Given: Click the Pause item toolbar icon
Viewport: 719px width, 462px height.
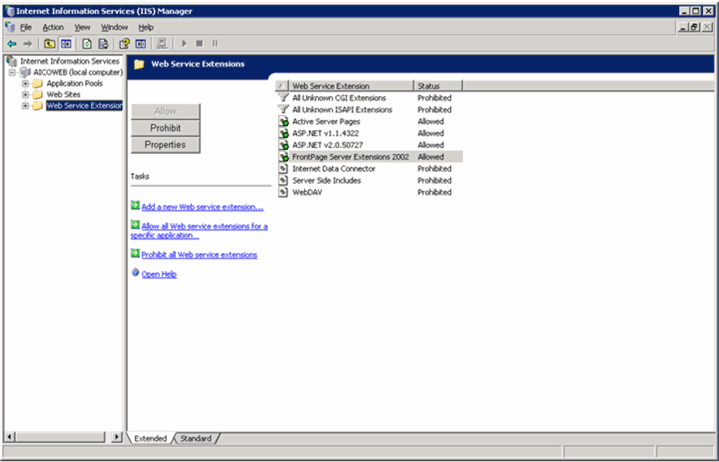Looking at the screenshot, I should 215,44.
